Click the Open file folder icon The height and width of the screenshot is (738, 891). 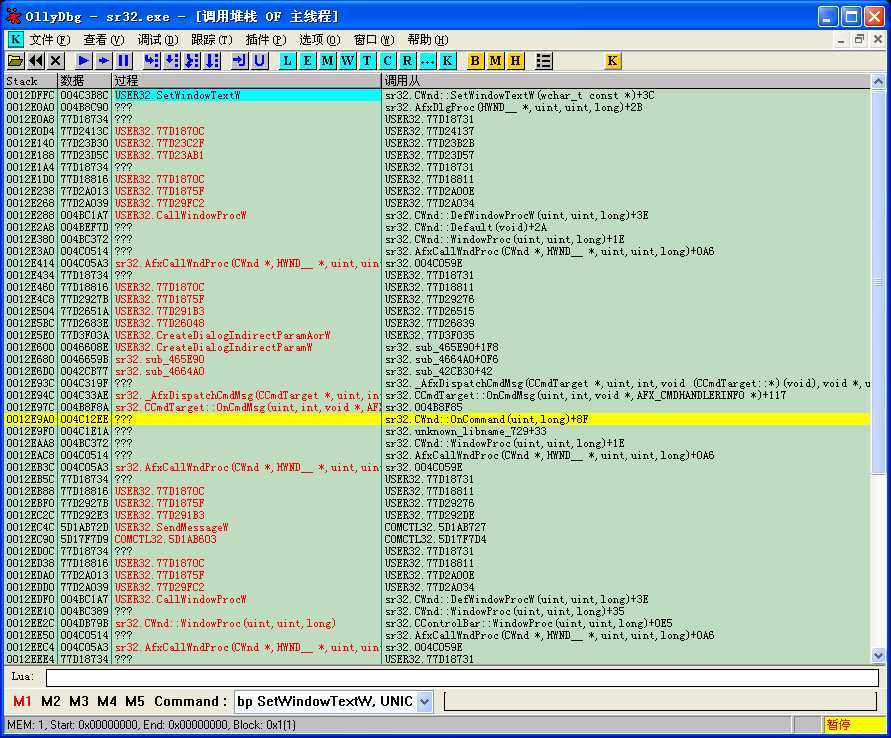16,60
